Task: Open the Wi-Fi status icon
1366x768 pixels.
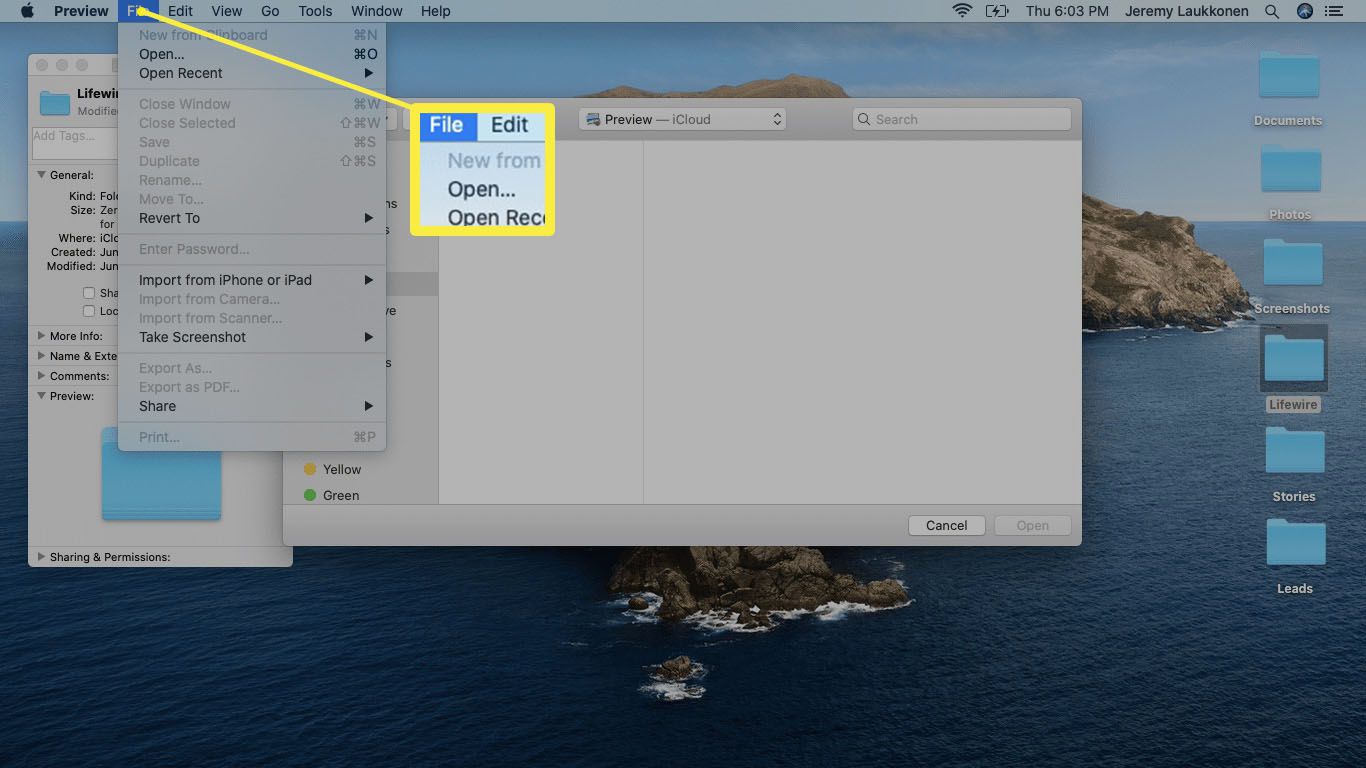Action: pos(962,11)
